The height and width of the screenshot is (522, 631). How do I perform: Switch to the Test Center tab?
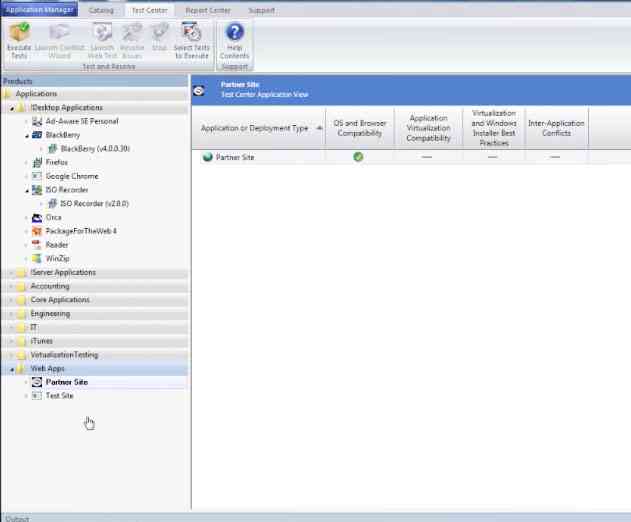tap(150, 10)
